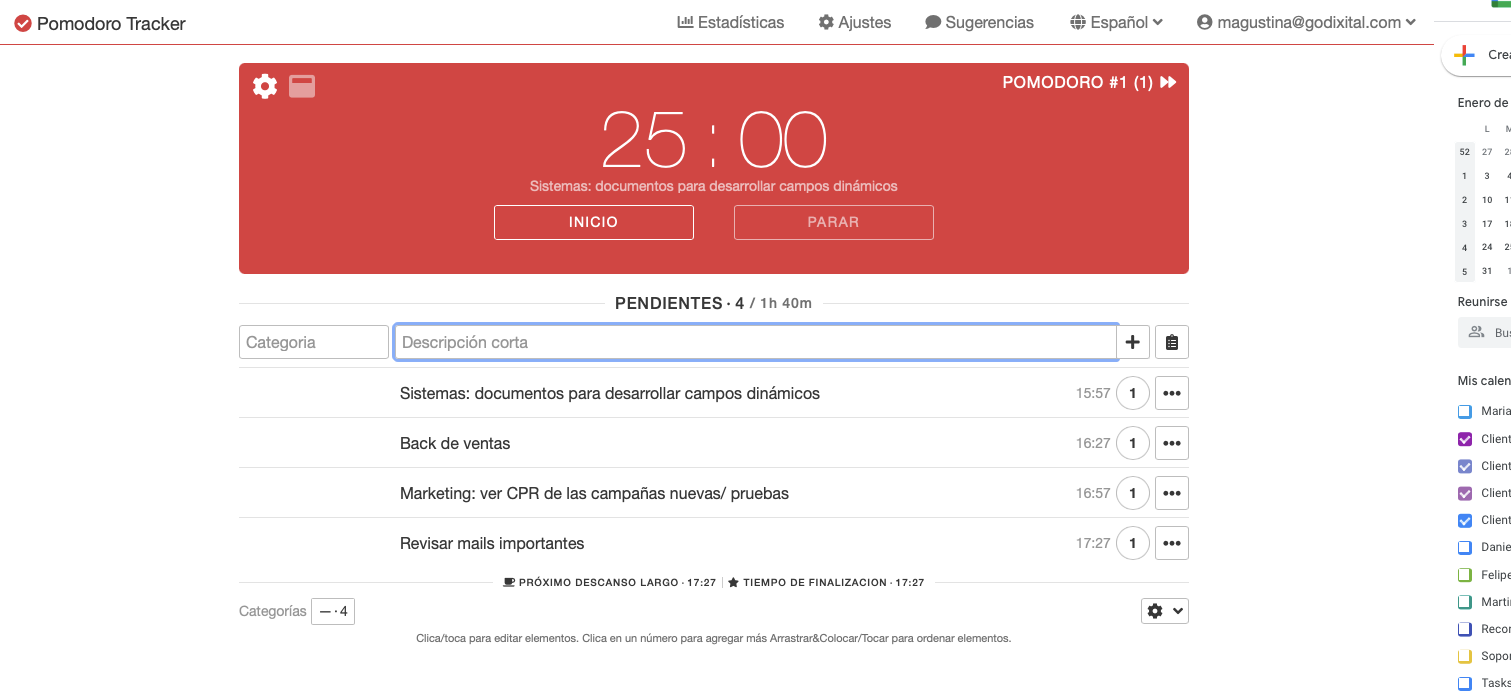Screen dimensions: 1511x696
Task: Enable the Felipe calendar checkbox
Action: pyautogui.click(x=1465, y=575)
